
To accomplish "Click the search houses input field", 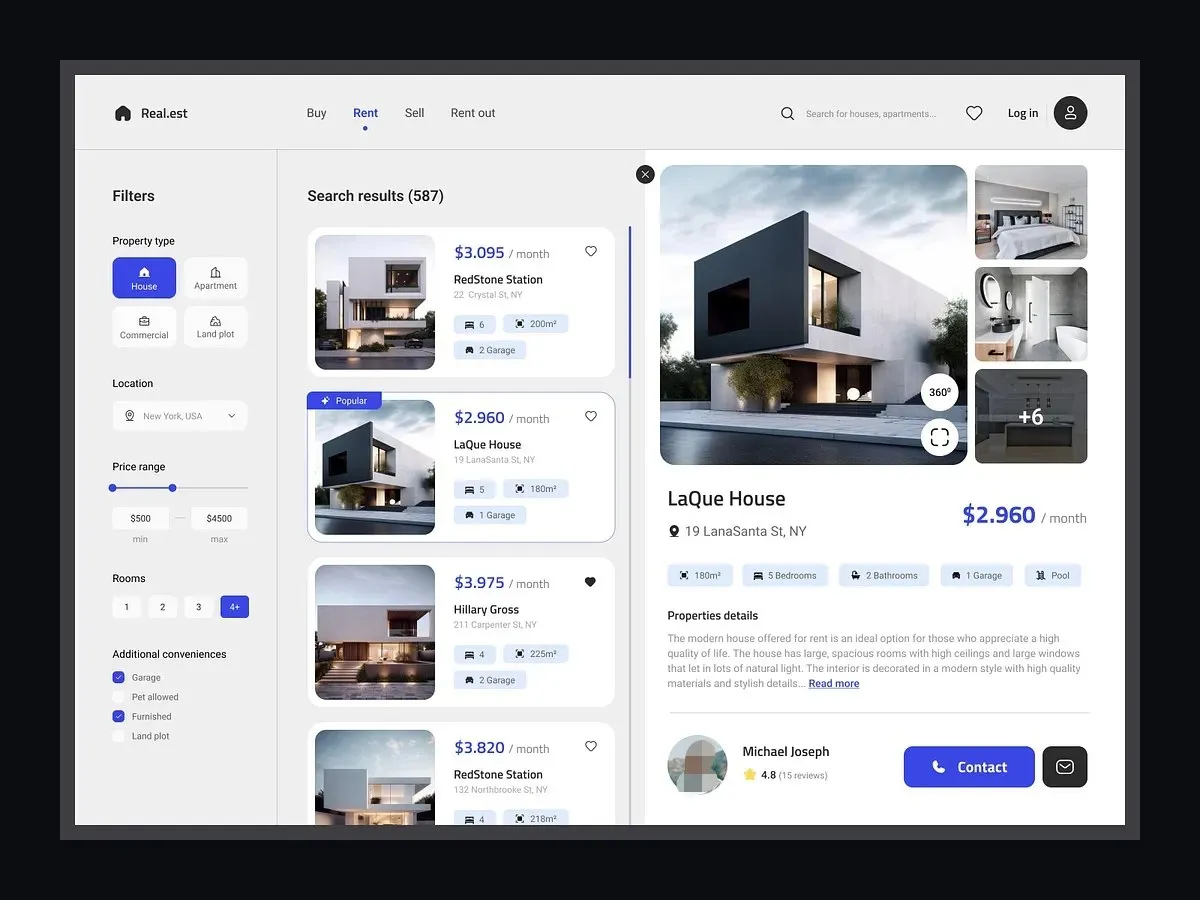I will [871, 114].
